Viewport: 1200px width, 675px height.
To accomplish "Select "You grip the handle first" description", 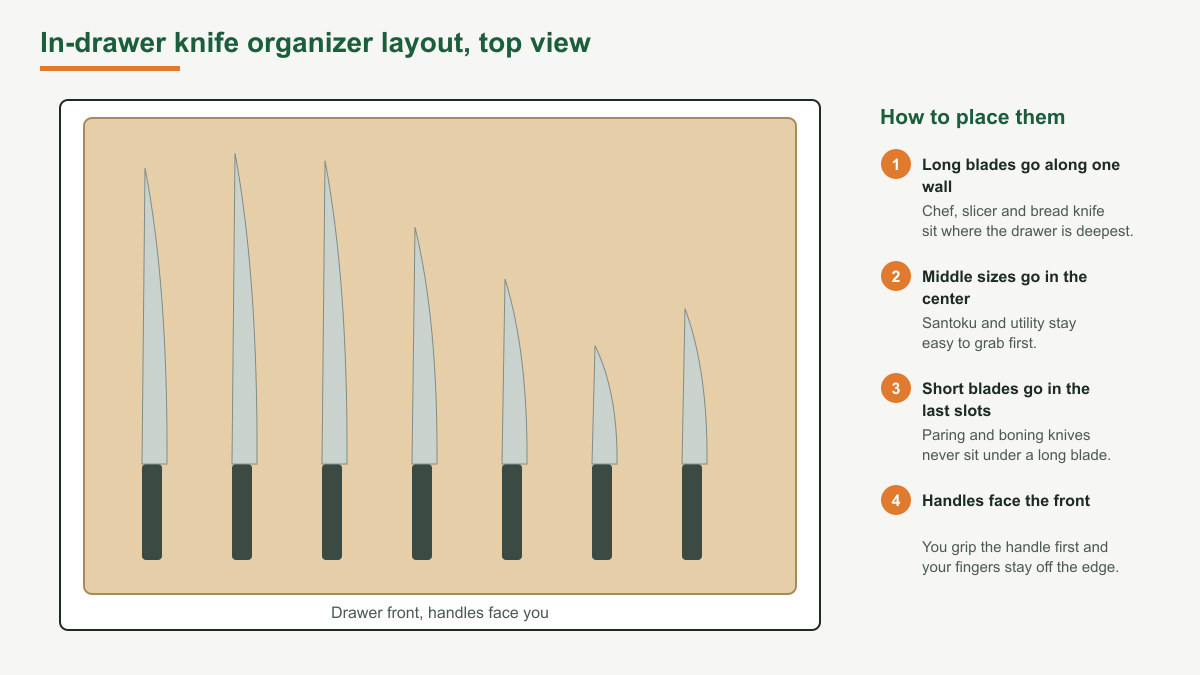I will coord(1020,557).
